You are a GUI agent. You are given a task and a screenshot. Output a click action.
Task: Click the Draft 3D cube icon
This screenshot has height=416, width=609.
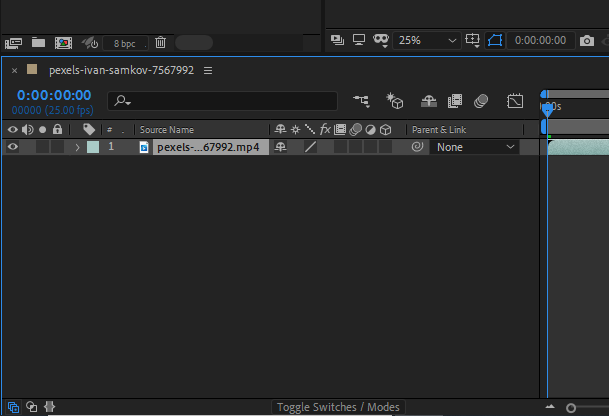coord(395,101)
